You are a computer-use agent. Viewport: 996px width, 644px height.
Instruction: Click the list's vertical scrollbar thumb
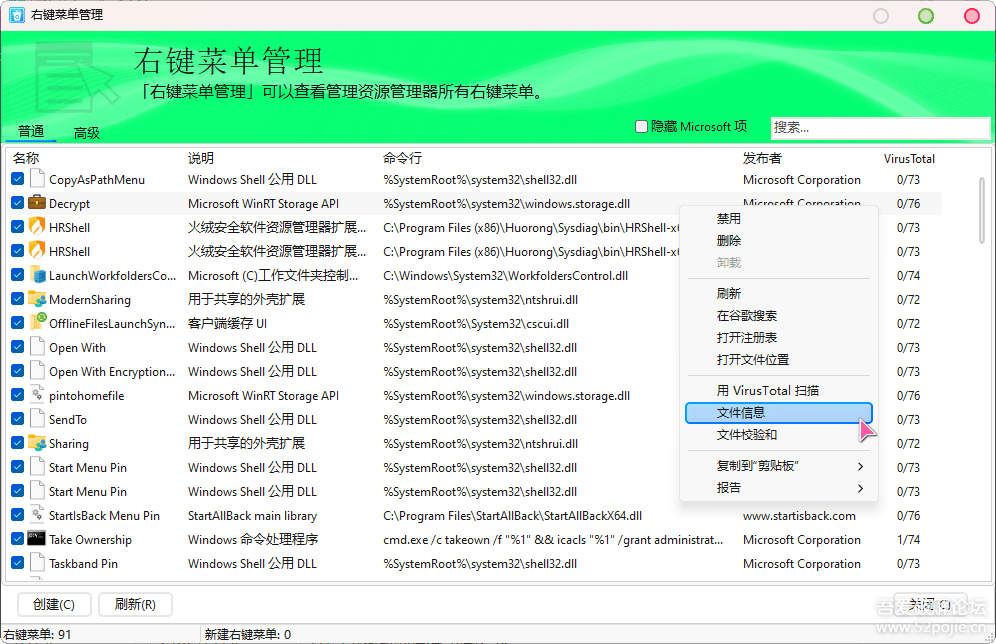(981, 210)
